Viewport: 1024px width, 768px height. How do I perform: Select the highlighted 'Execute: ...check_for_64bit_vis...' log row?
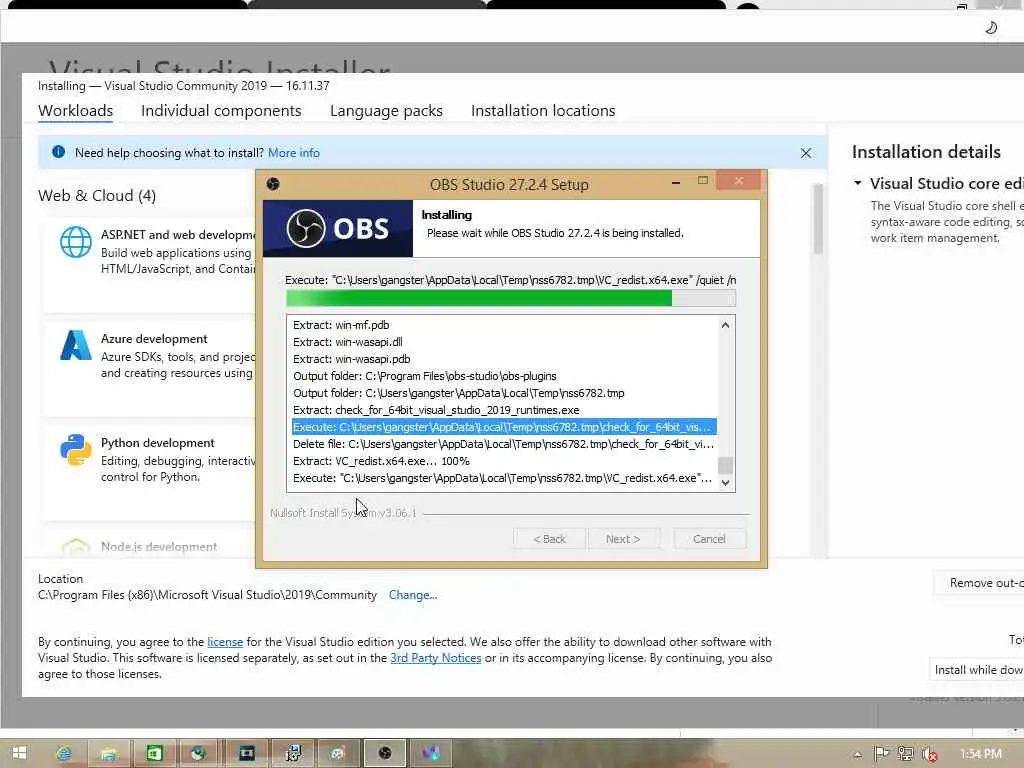(x=504, y=427)
